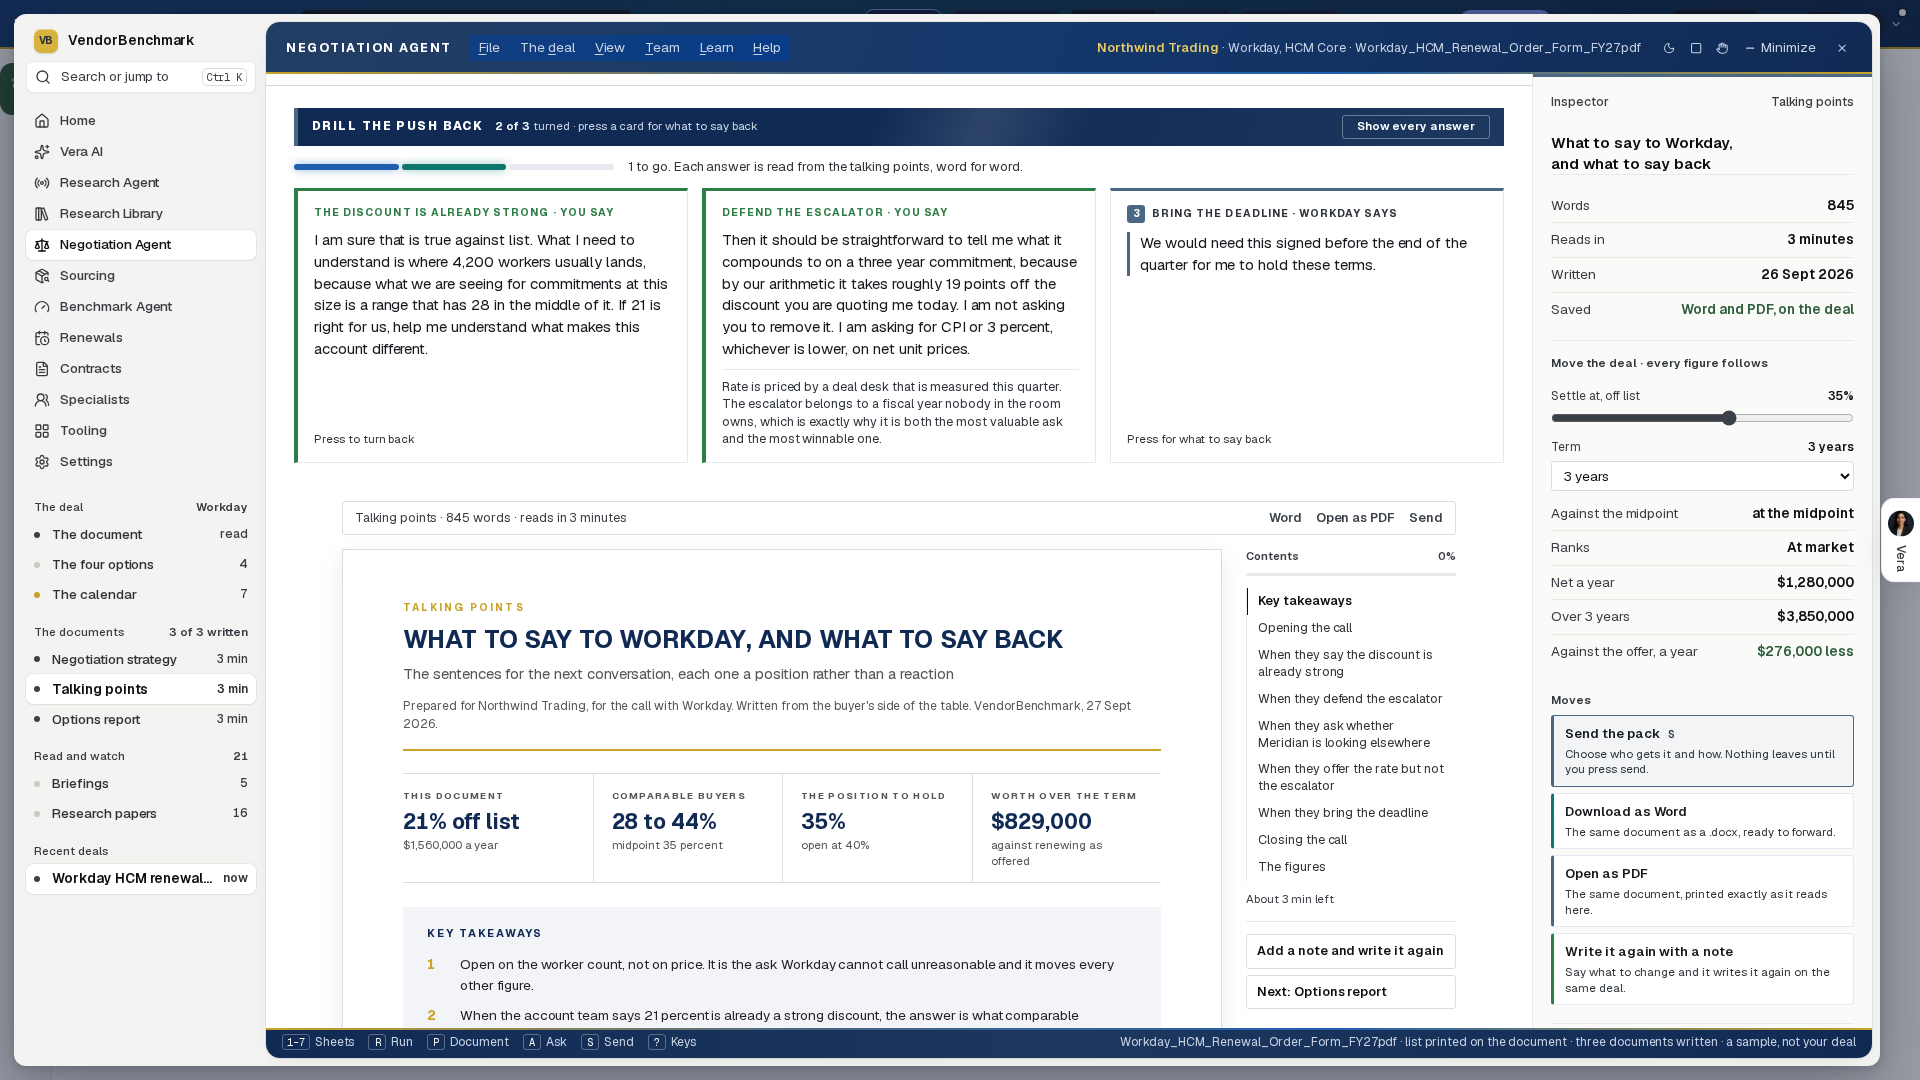Open Vera avatar side tab
This screenshot has width=1920, height=1080.
pyautogui.click(x=1900, y=540)
